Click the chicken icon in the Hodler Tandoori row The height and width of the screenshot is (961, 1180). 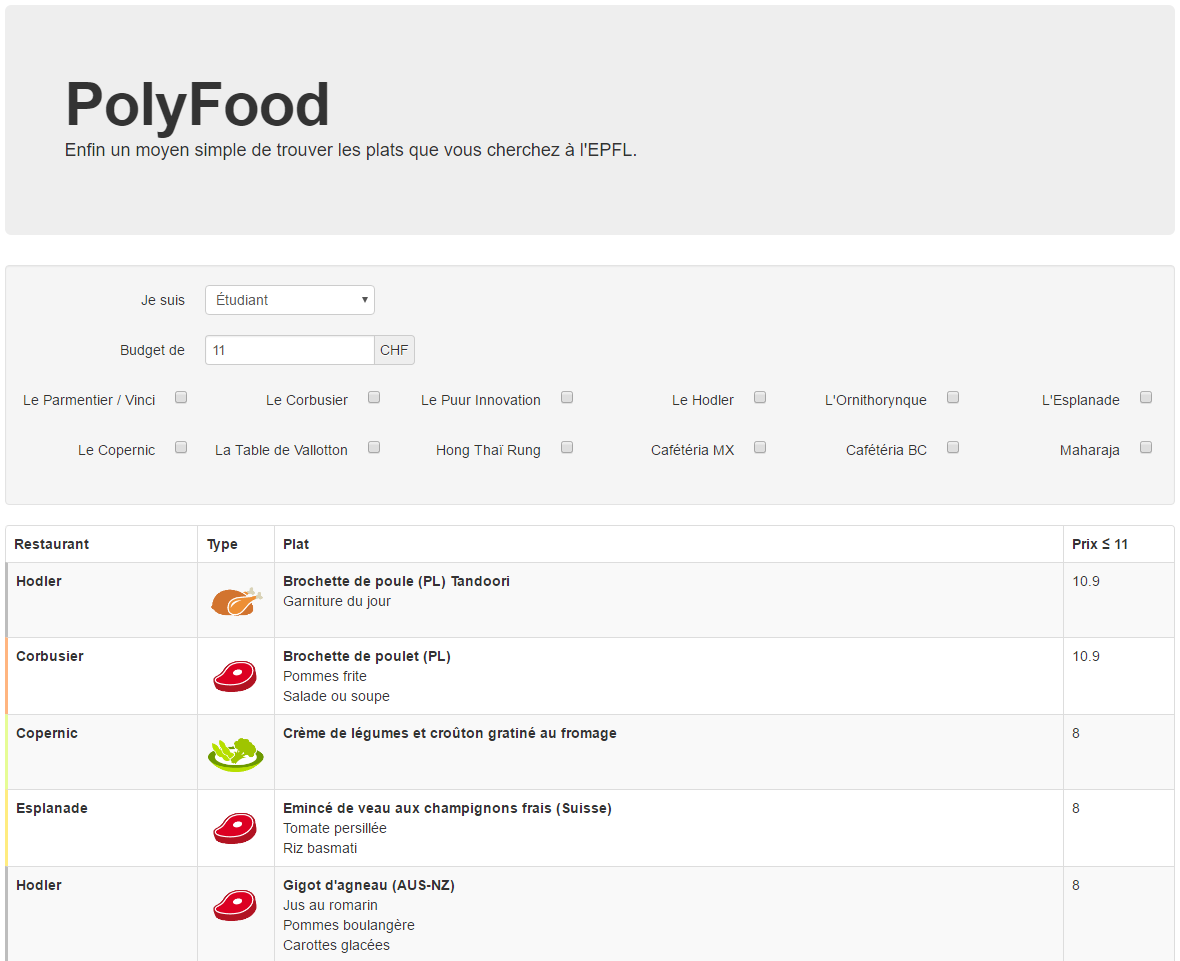point(236,601)
